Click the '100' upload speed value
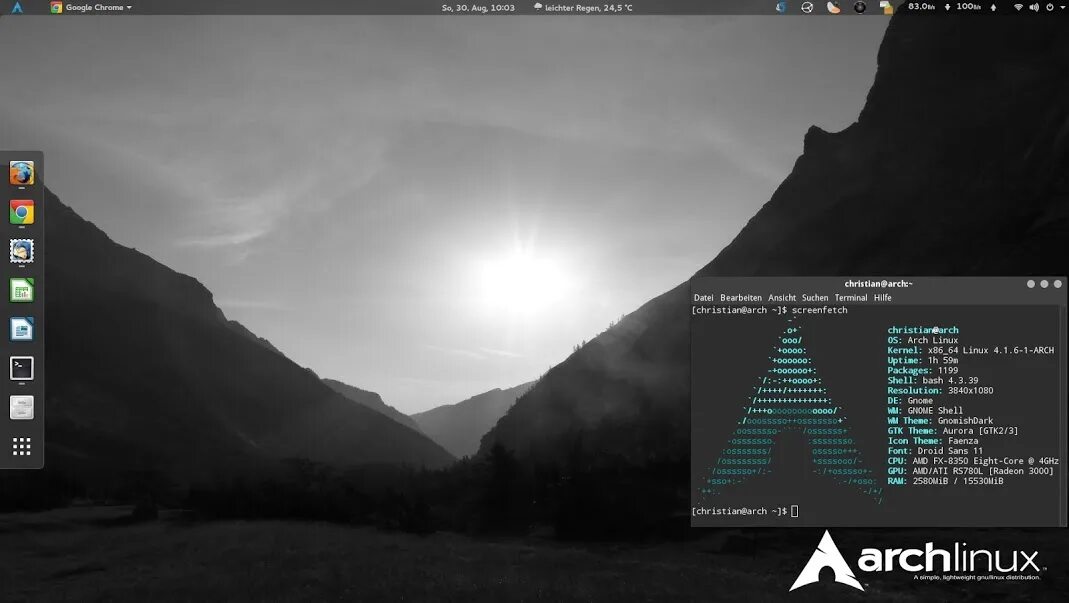The image size is (1069, 603). [968, 6]
